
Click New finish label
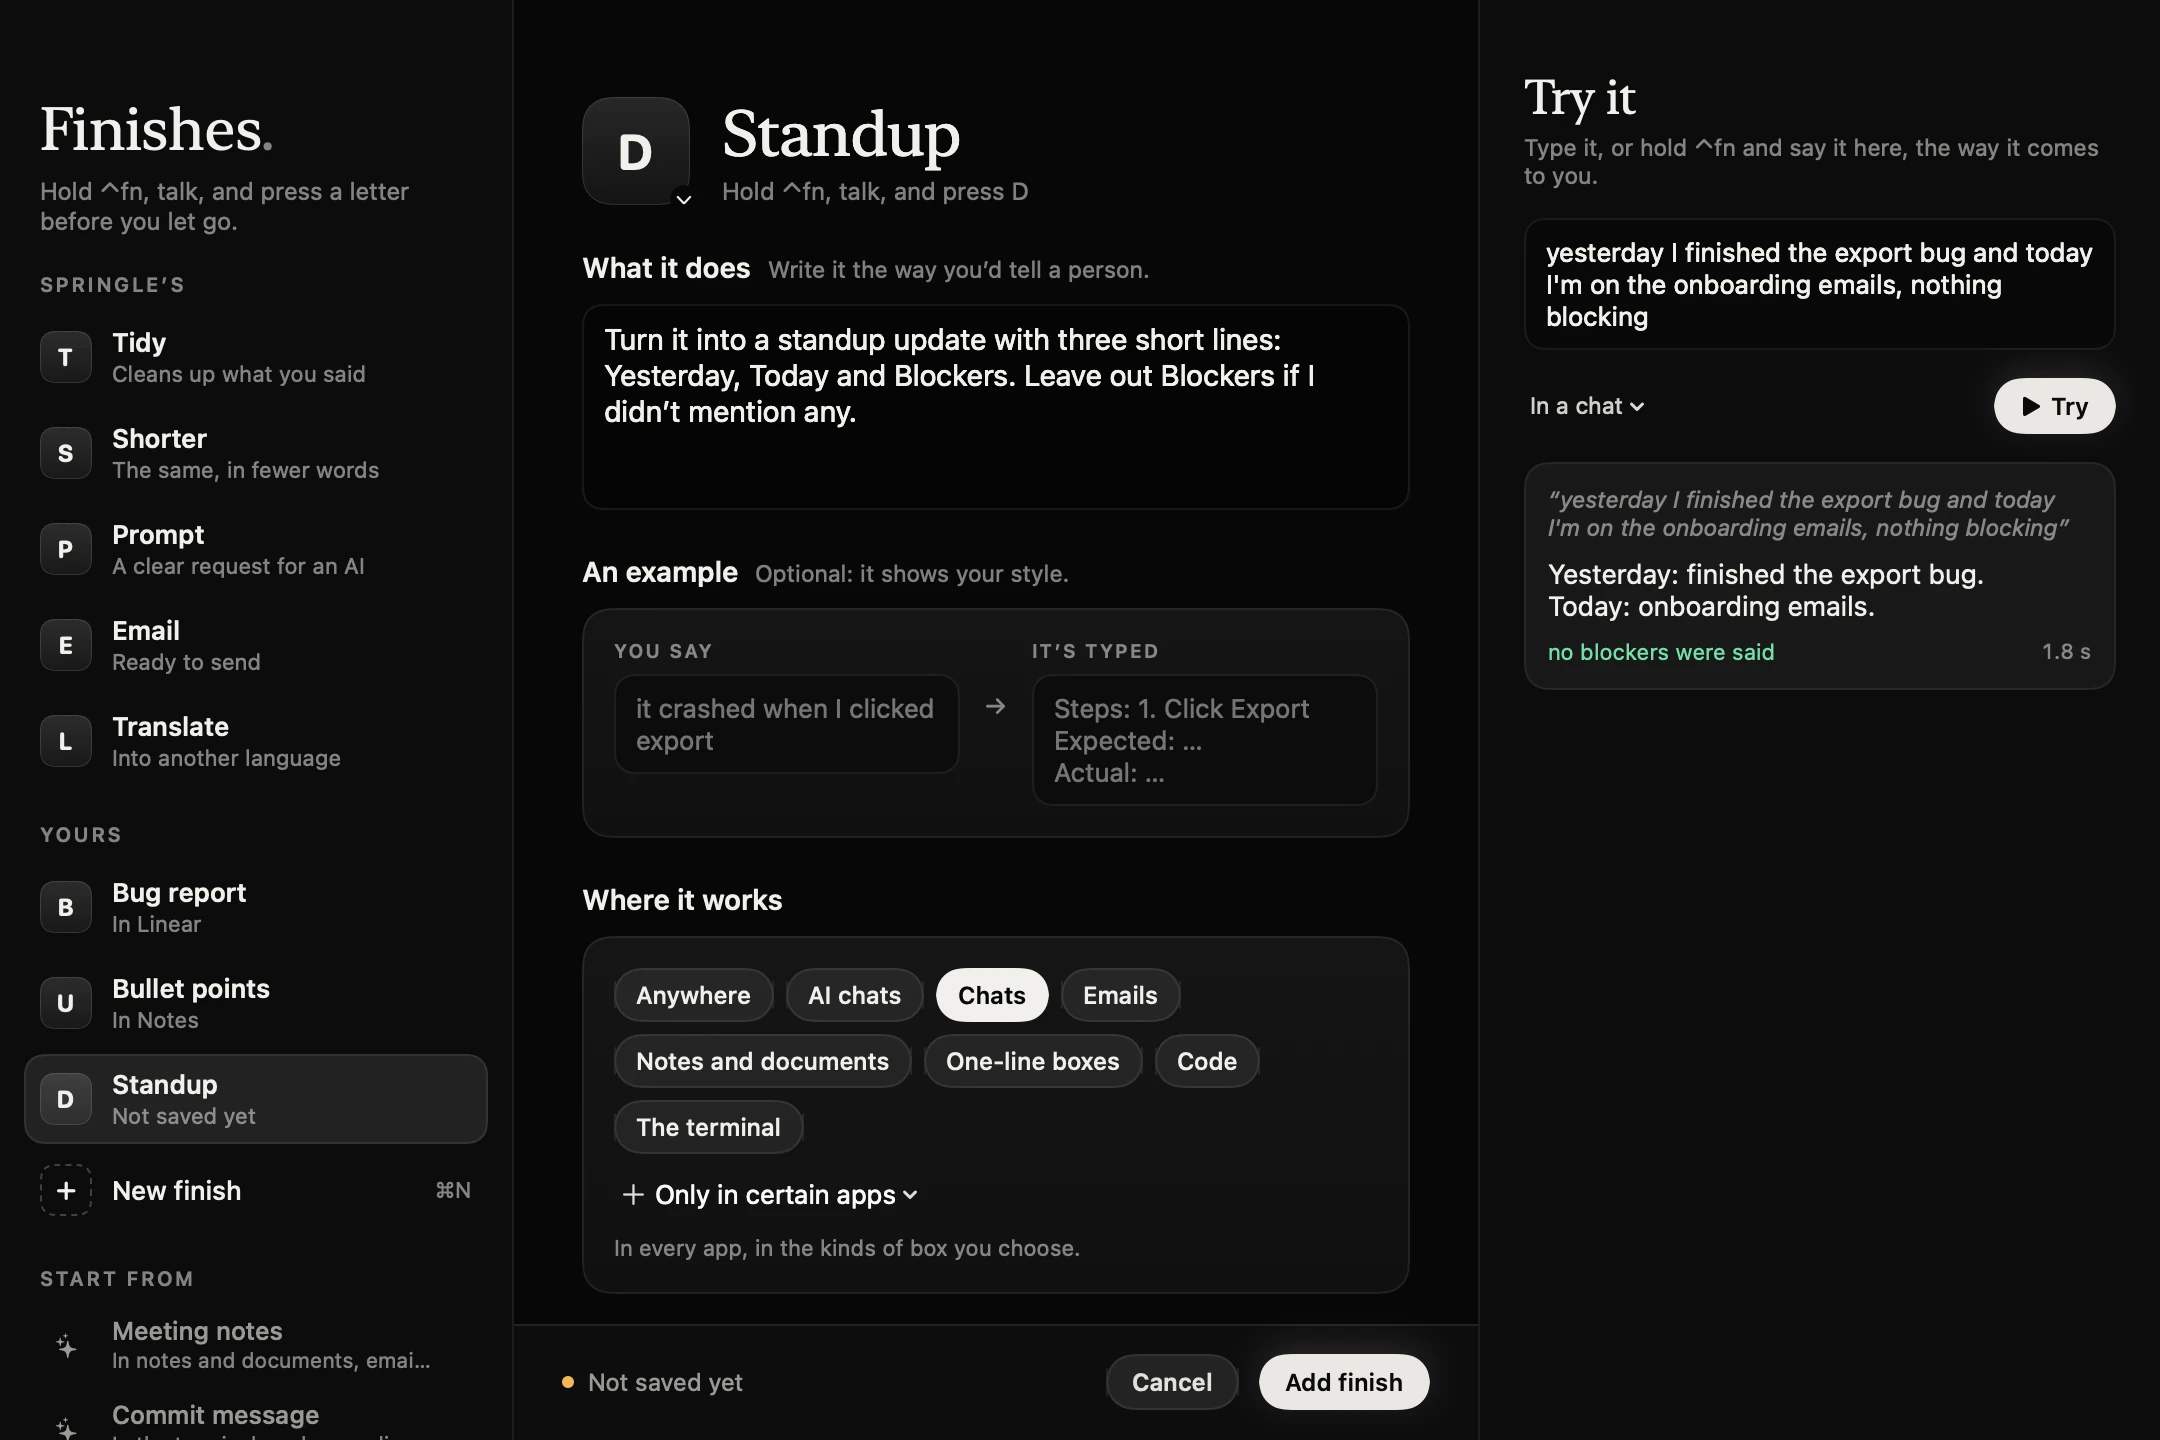[177, 1190]
